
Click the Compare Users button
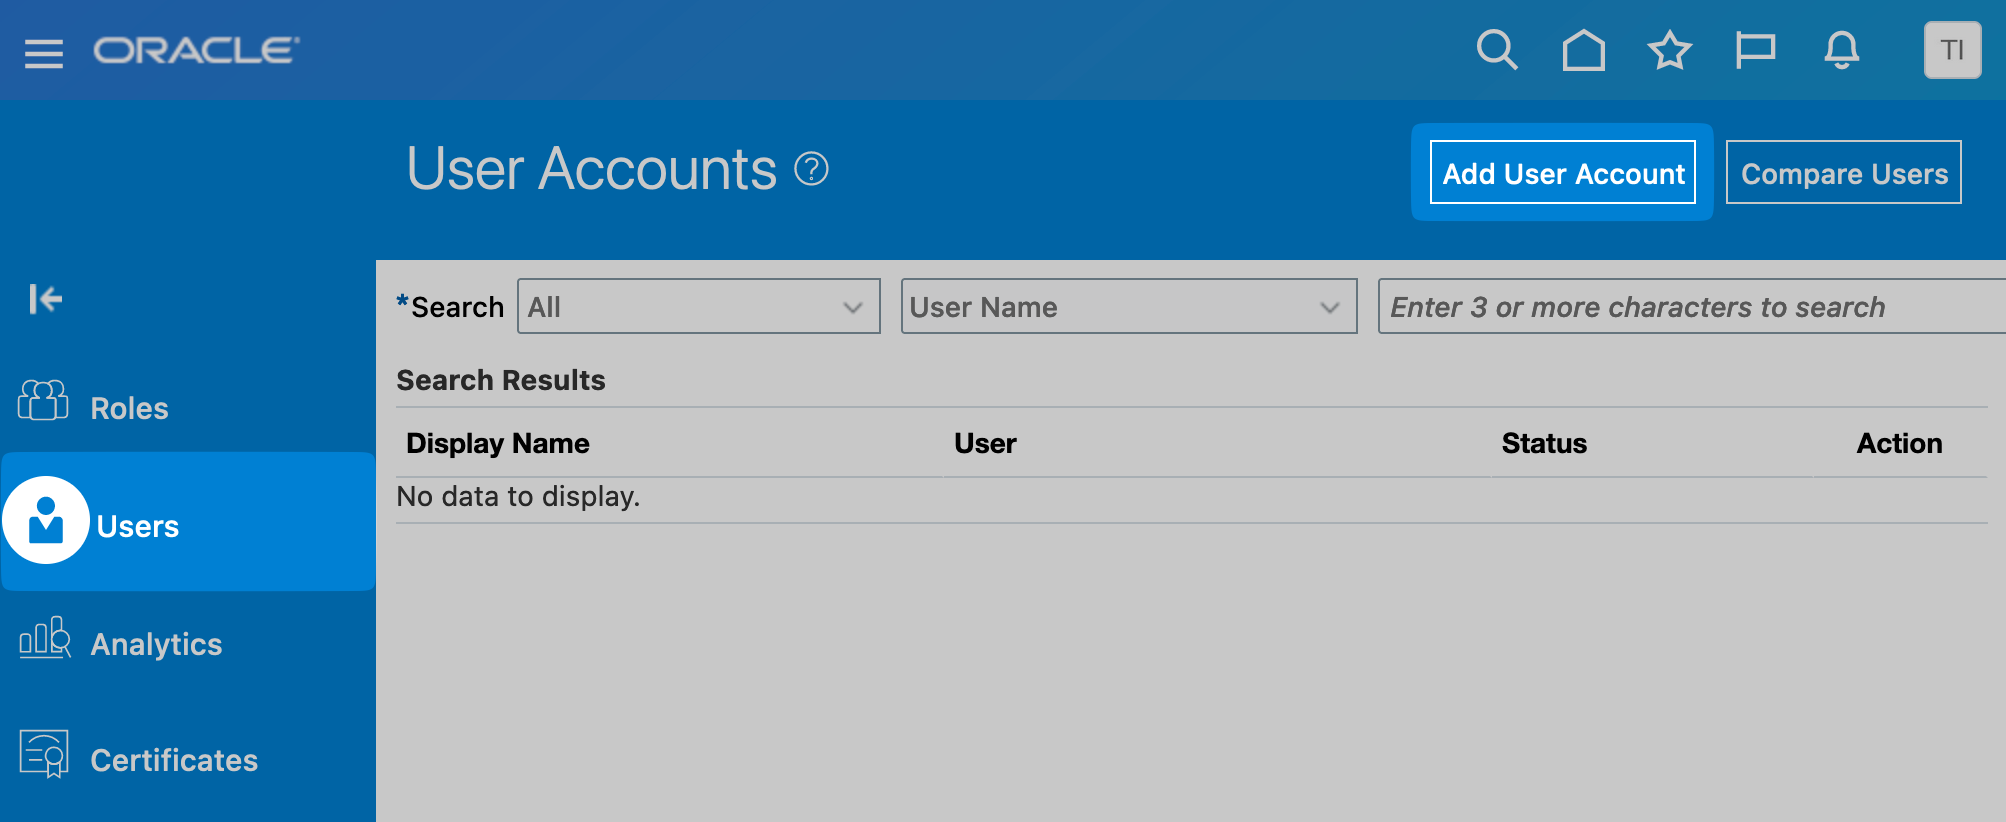[x=1843, y=173]
